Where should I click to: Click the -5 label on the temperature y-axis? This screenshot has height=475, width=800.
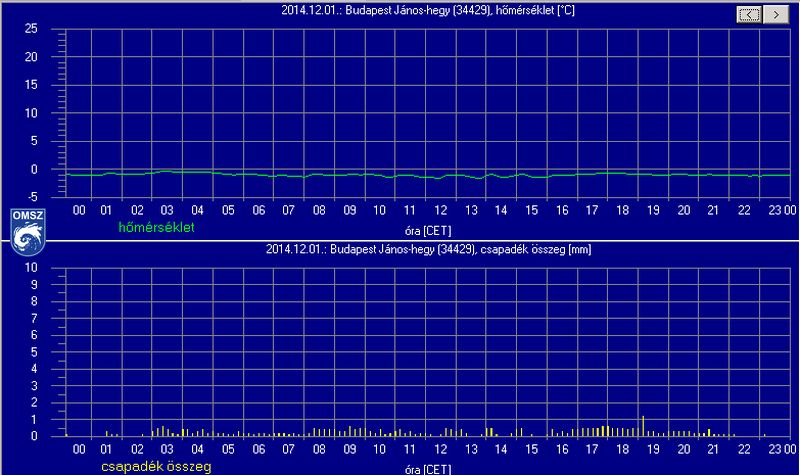coord(31,197)
